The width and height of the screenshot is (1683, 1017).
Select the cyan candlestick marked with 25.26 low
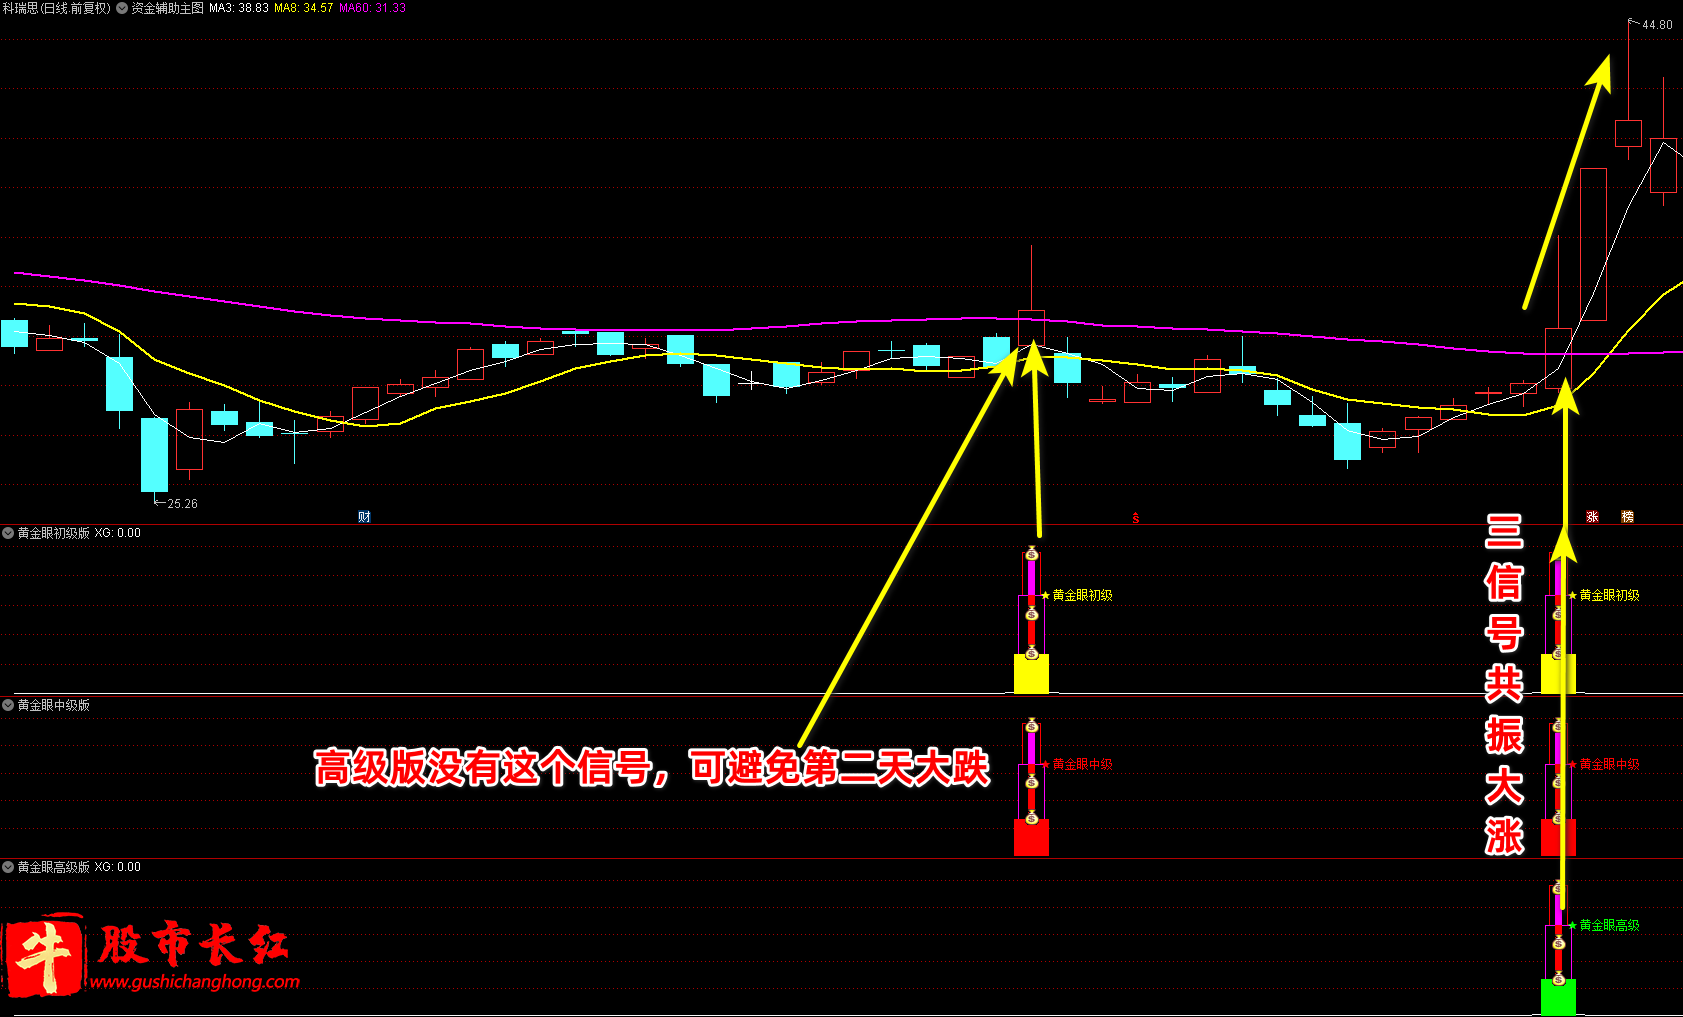tap(154, 455)
